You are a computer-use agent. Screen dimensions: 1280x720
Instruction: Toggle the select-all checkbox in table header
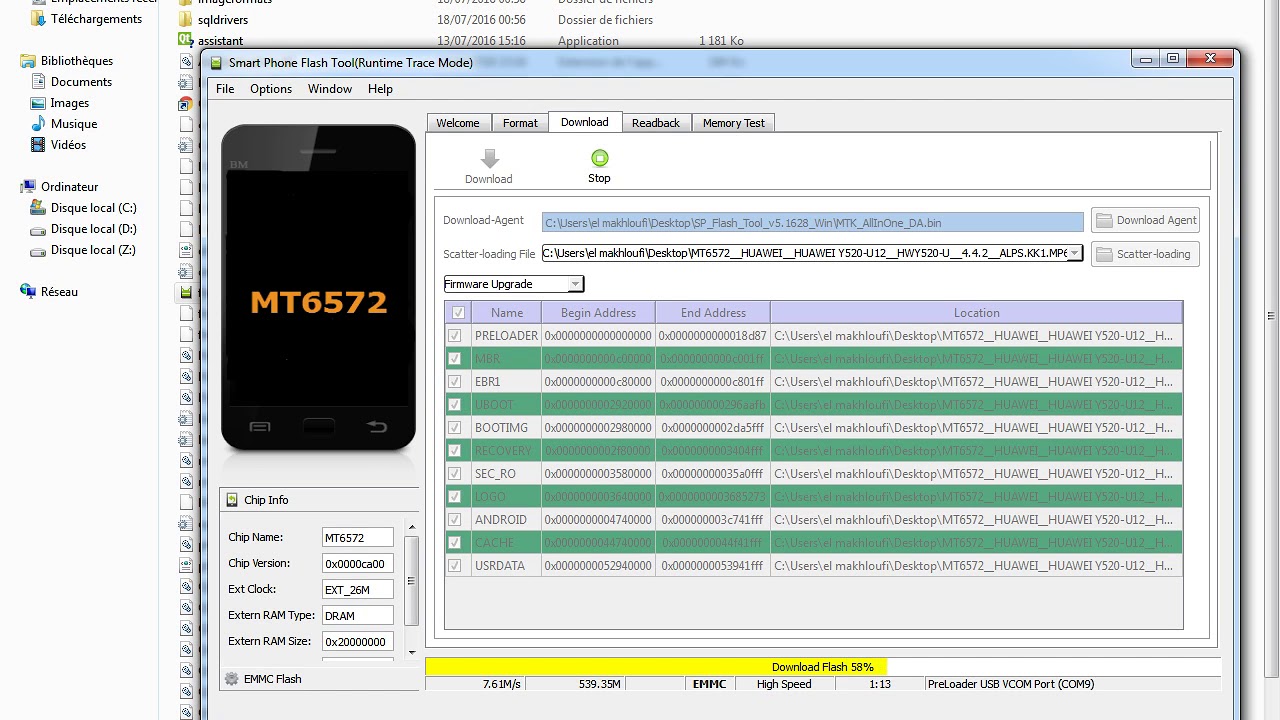pyautogui.click(x=458, y=312)
